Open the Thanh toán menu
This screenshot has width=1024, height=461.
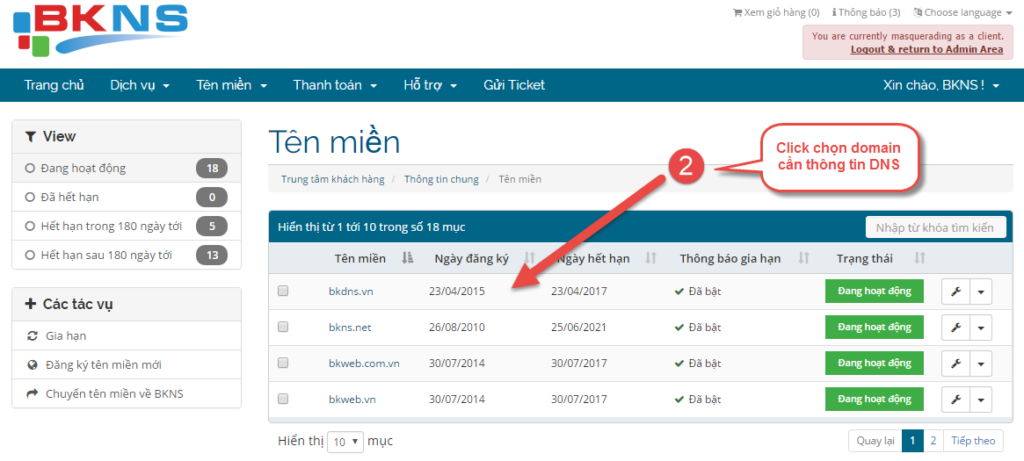(x=334, y=85)
